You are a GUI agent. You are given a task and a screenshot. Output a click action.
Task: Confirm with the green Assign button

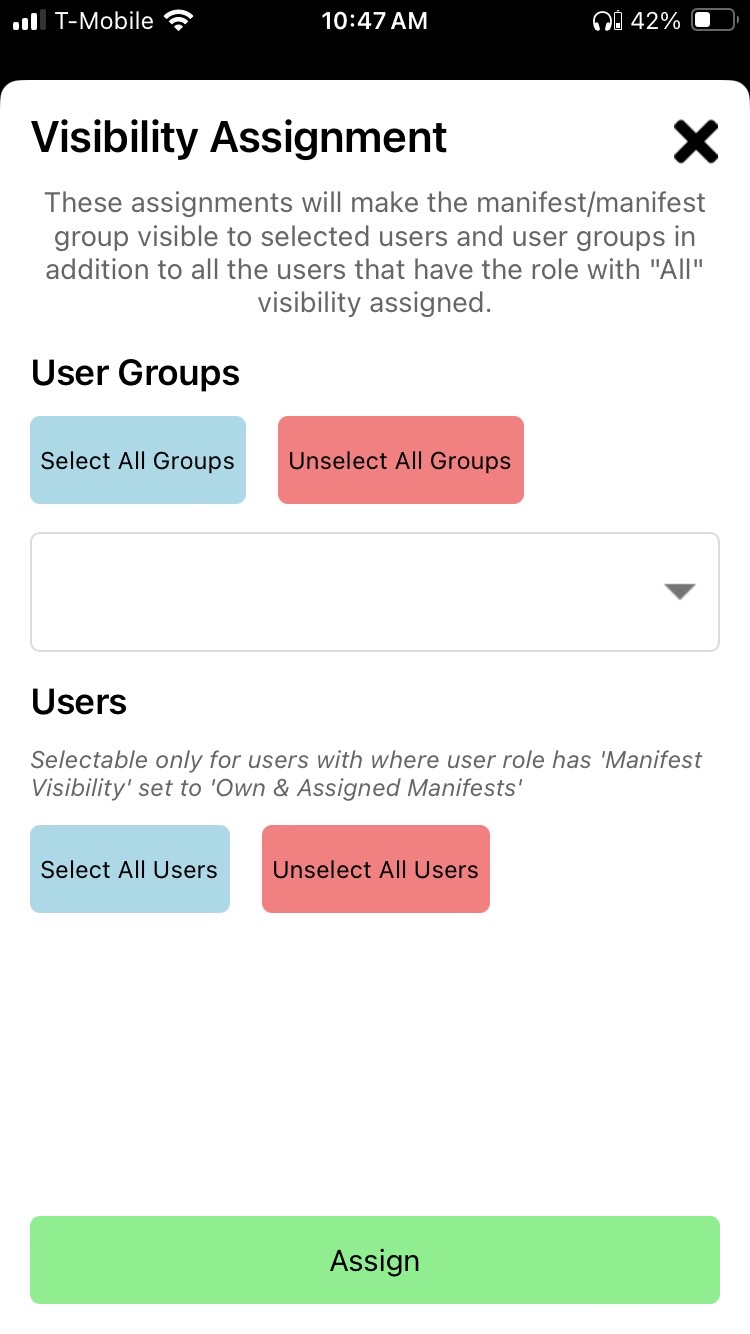point(375,1260)
